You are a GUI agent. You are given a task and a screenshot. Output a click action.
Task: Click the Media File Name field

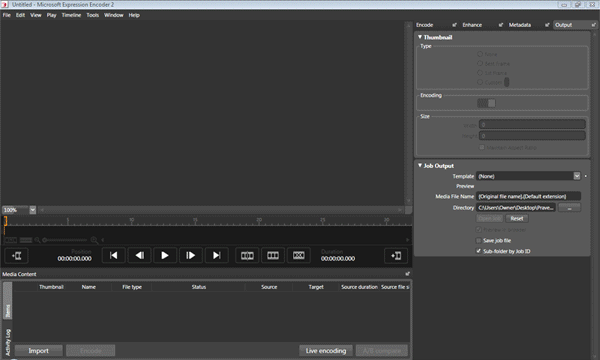click(x=528, y=196)
